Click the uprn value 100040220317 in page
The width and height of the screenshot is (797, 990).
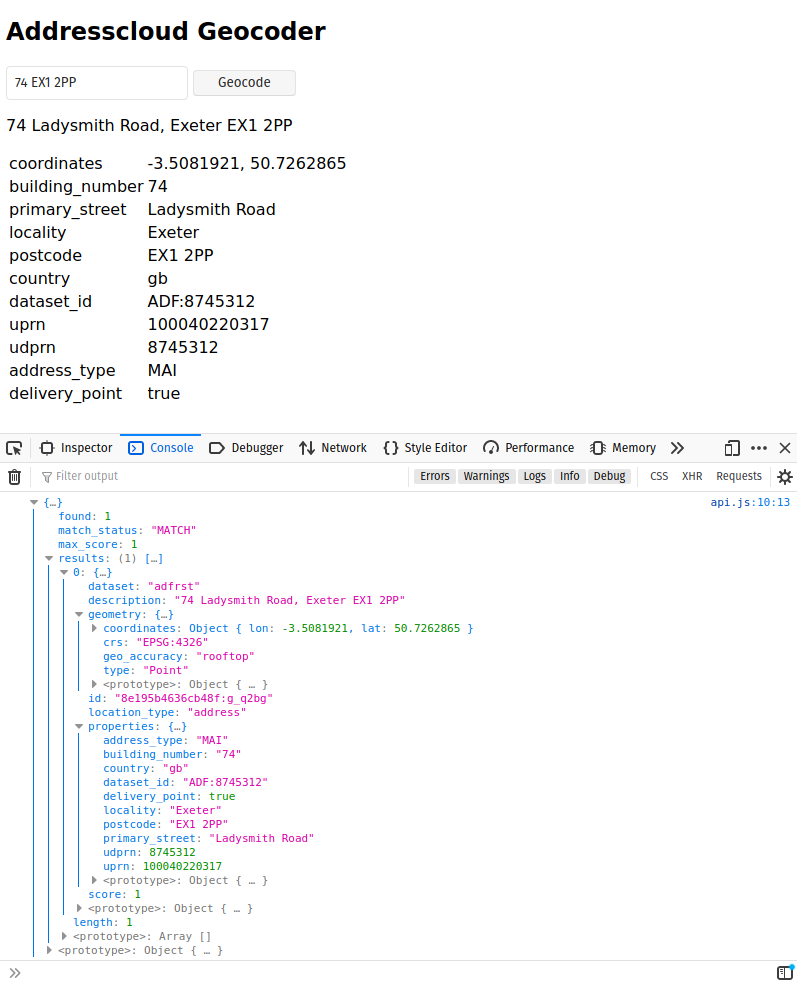coord(208,325)
